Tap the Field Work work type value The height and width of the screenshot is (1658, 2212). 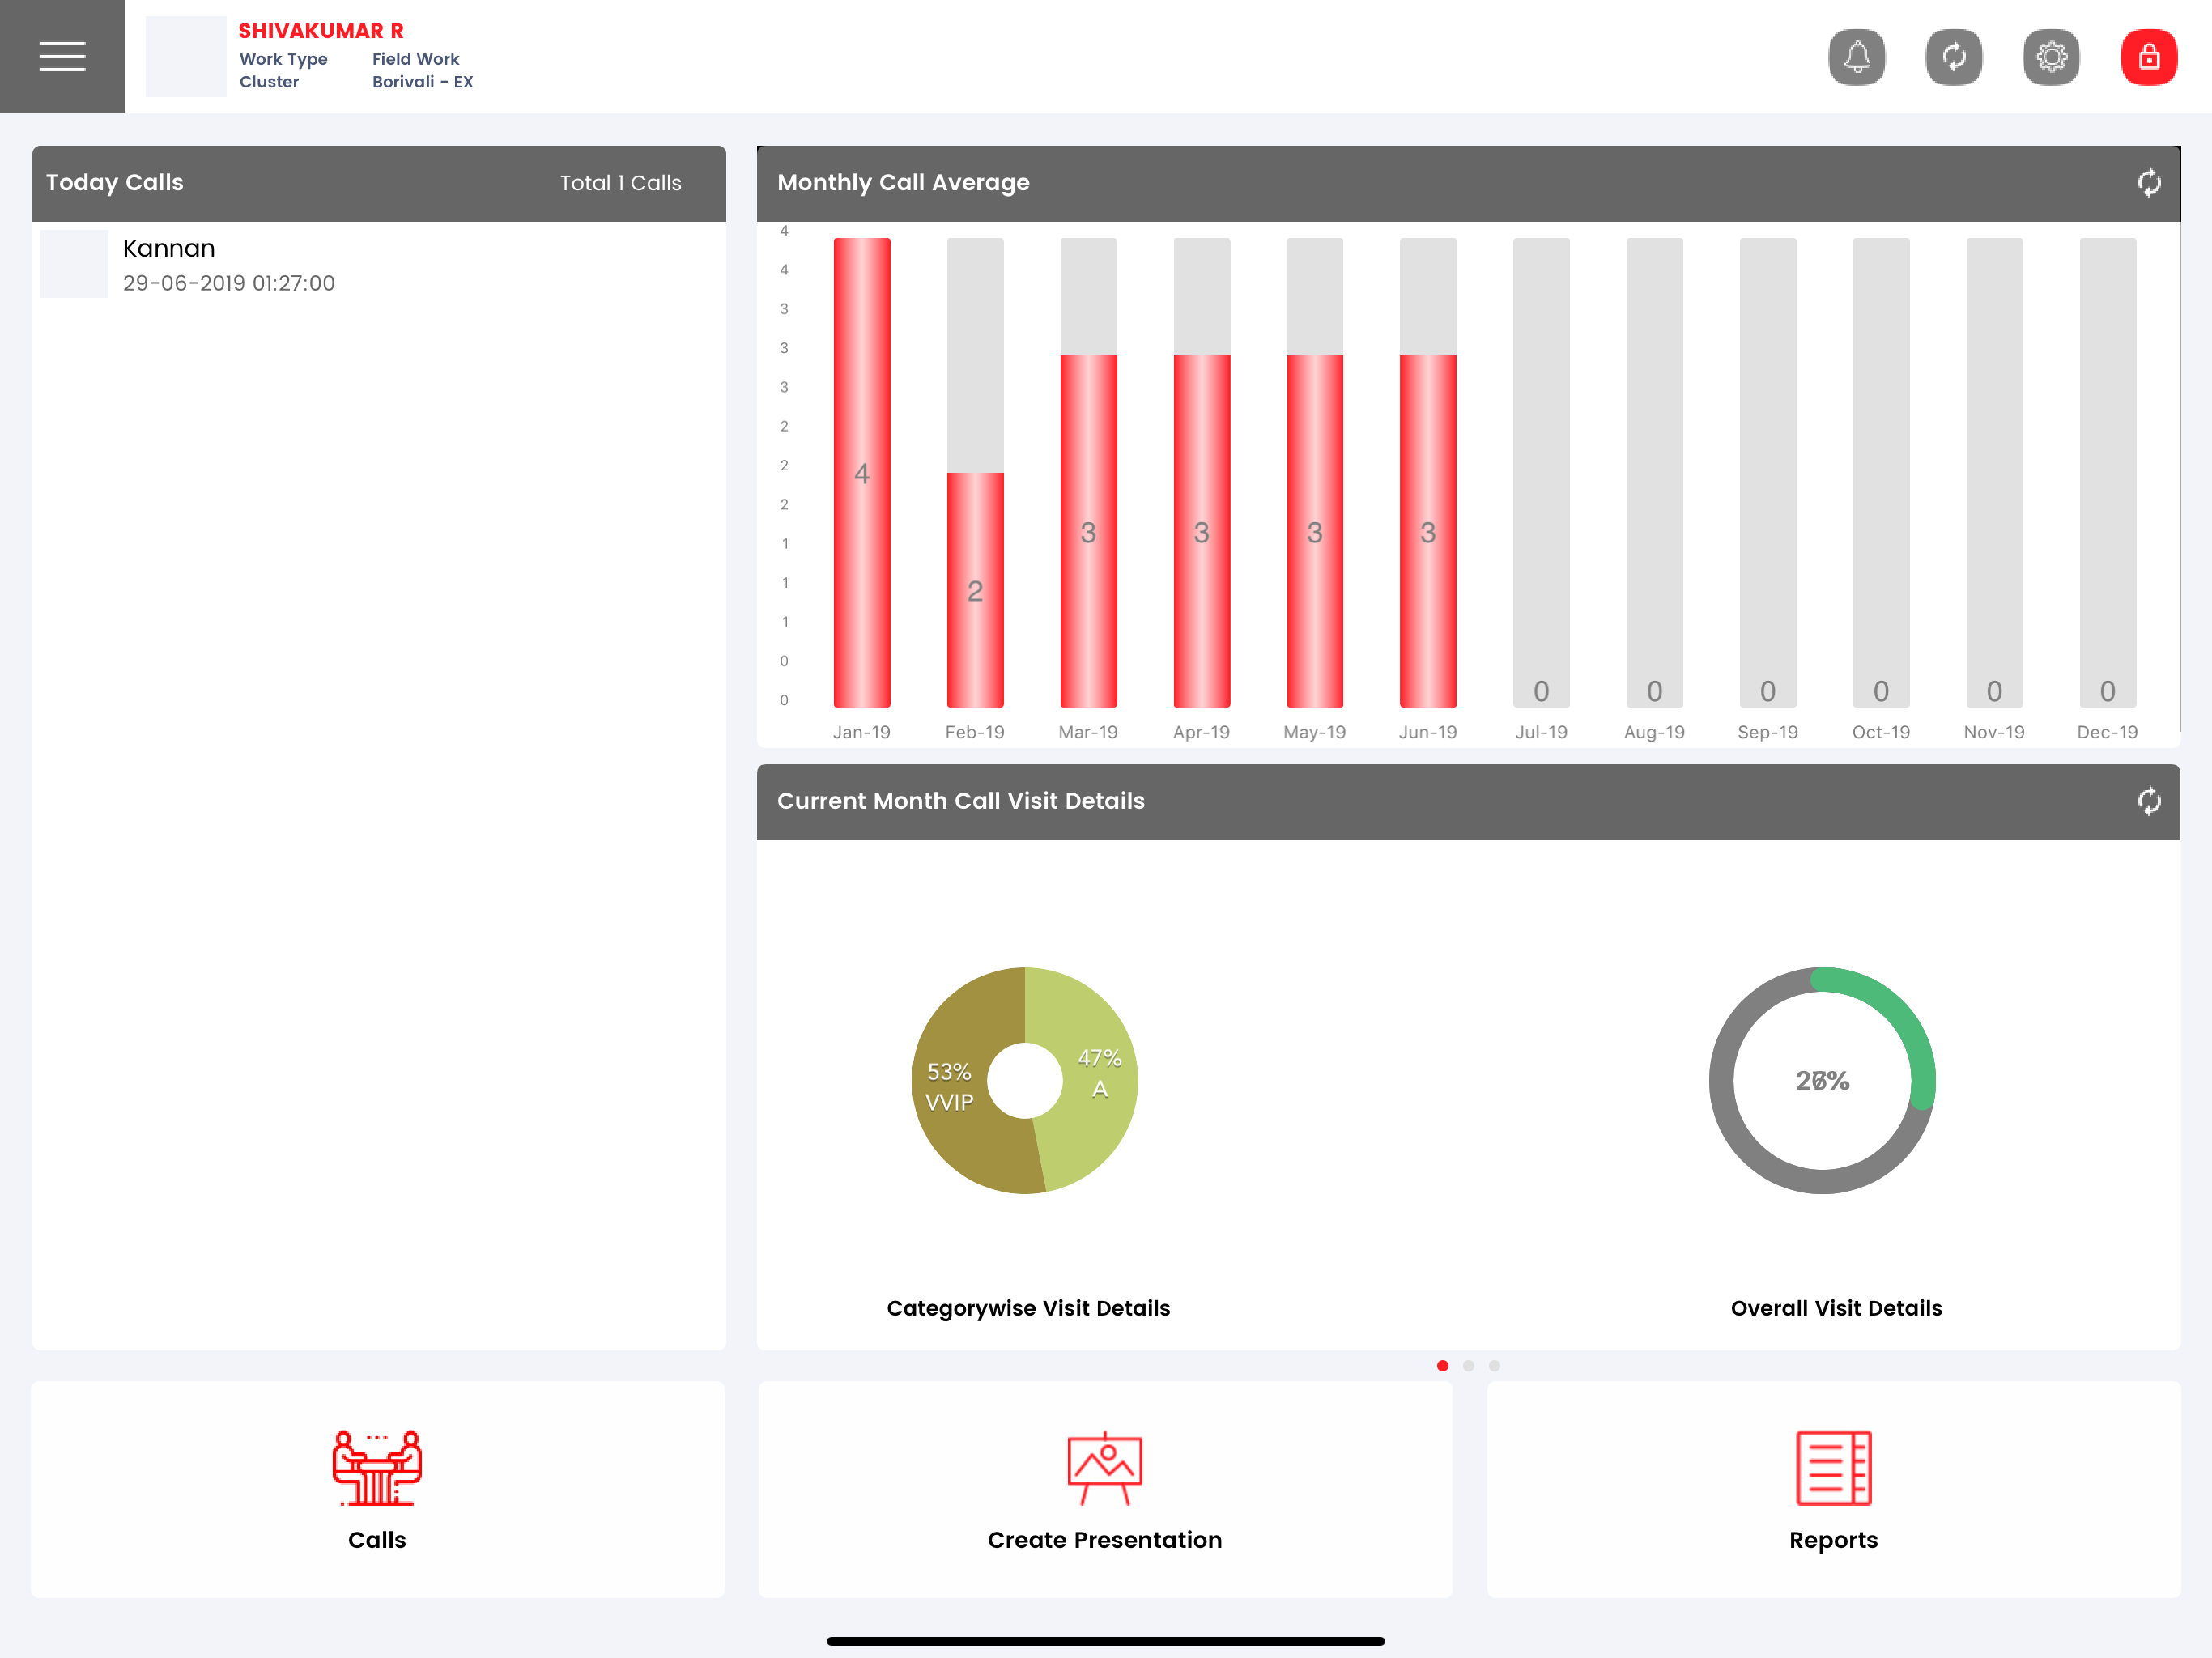(416, 59)
